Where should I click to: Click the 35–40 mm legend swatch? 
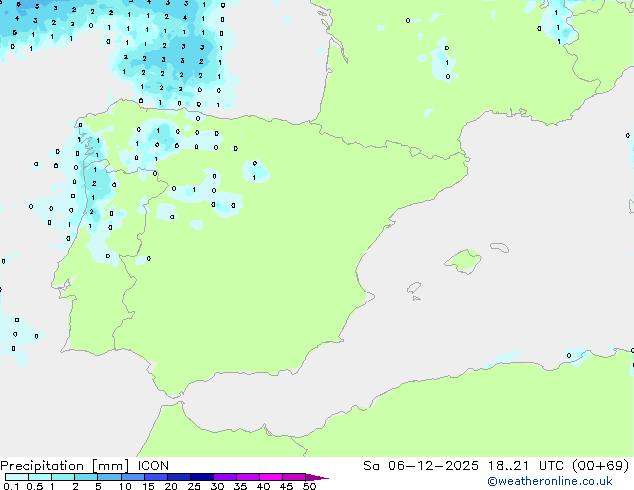pyautogui.click(x=247, y=477)
